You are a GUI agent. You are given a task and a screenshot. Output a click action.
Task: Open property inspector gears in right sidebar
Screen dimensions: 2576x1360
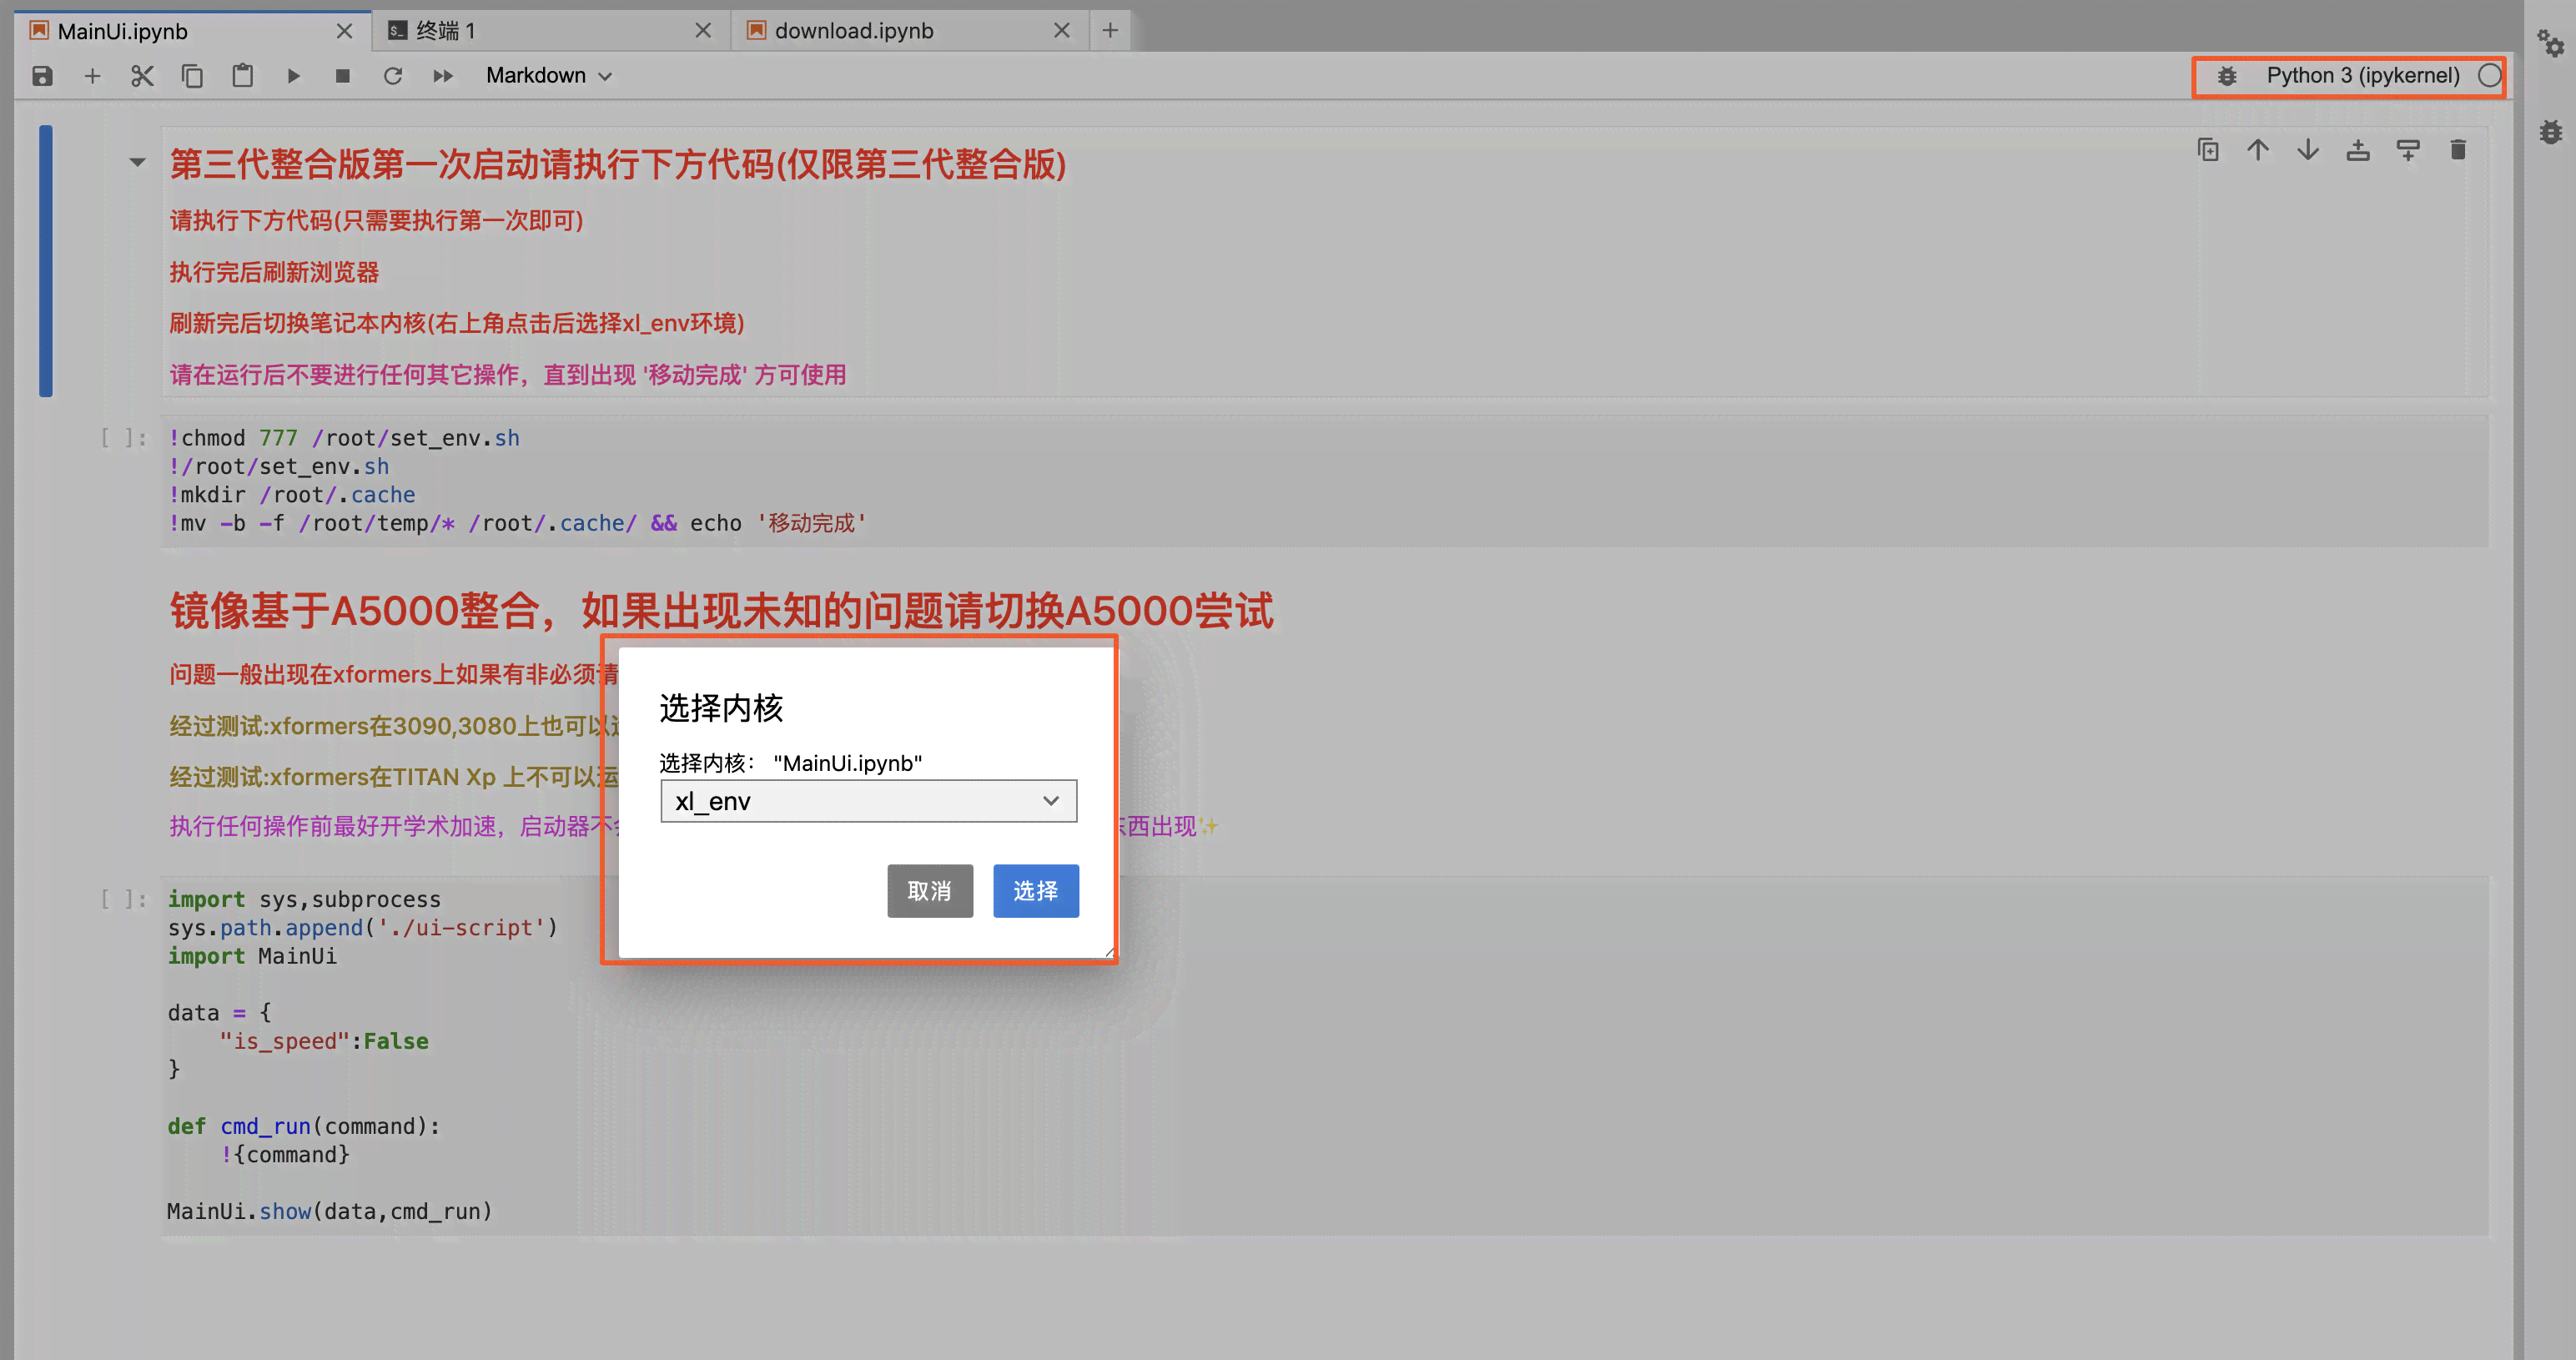[x=2550, y=44]
